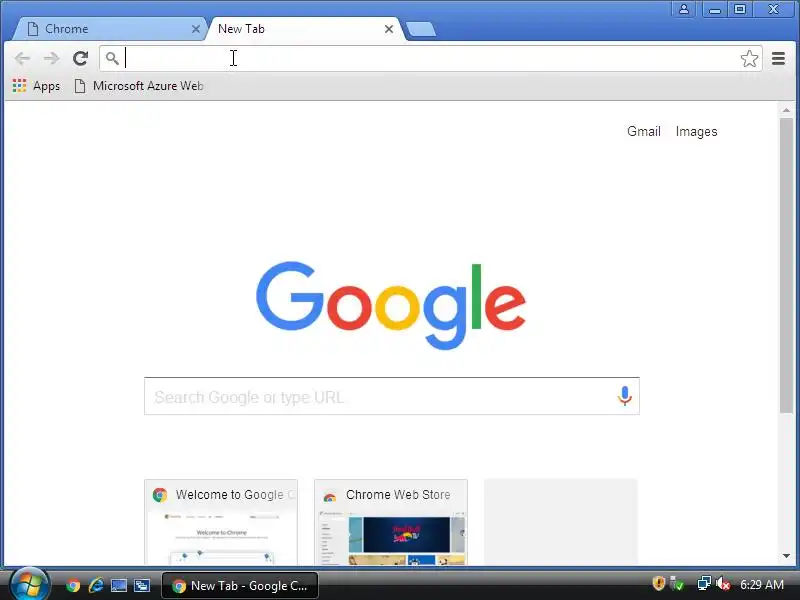Image resolution: width=800 pixels, height=600 pixels.
Task: Open the Gmail link
Action: pyautogui.click(x=643, y=132)
